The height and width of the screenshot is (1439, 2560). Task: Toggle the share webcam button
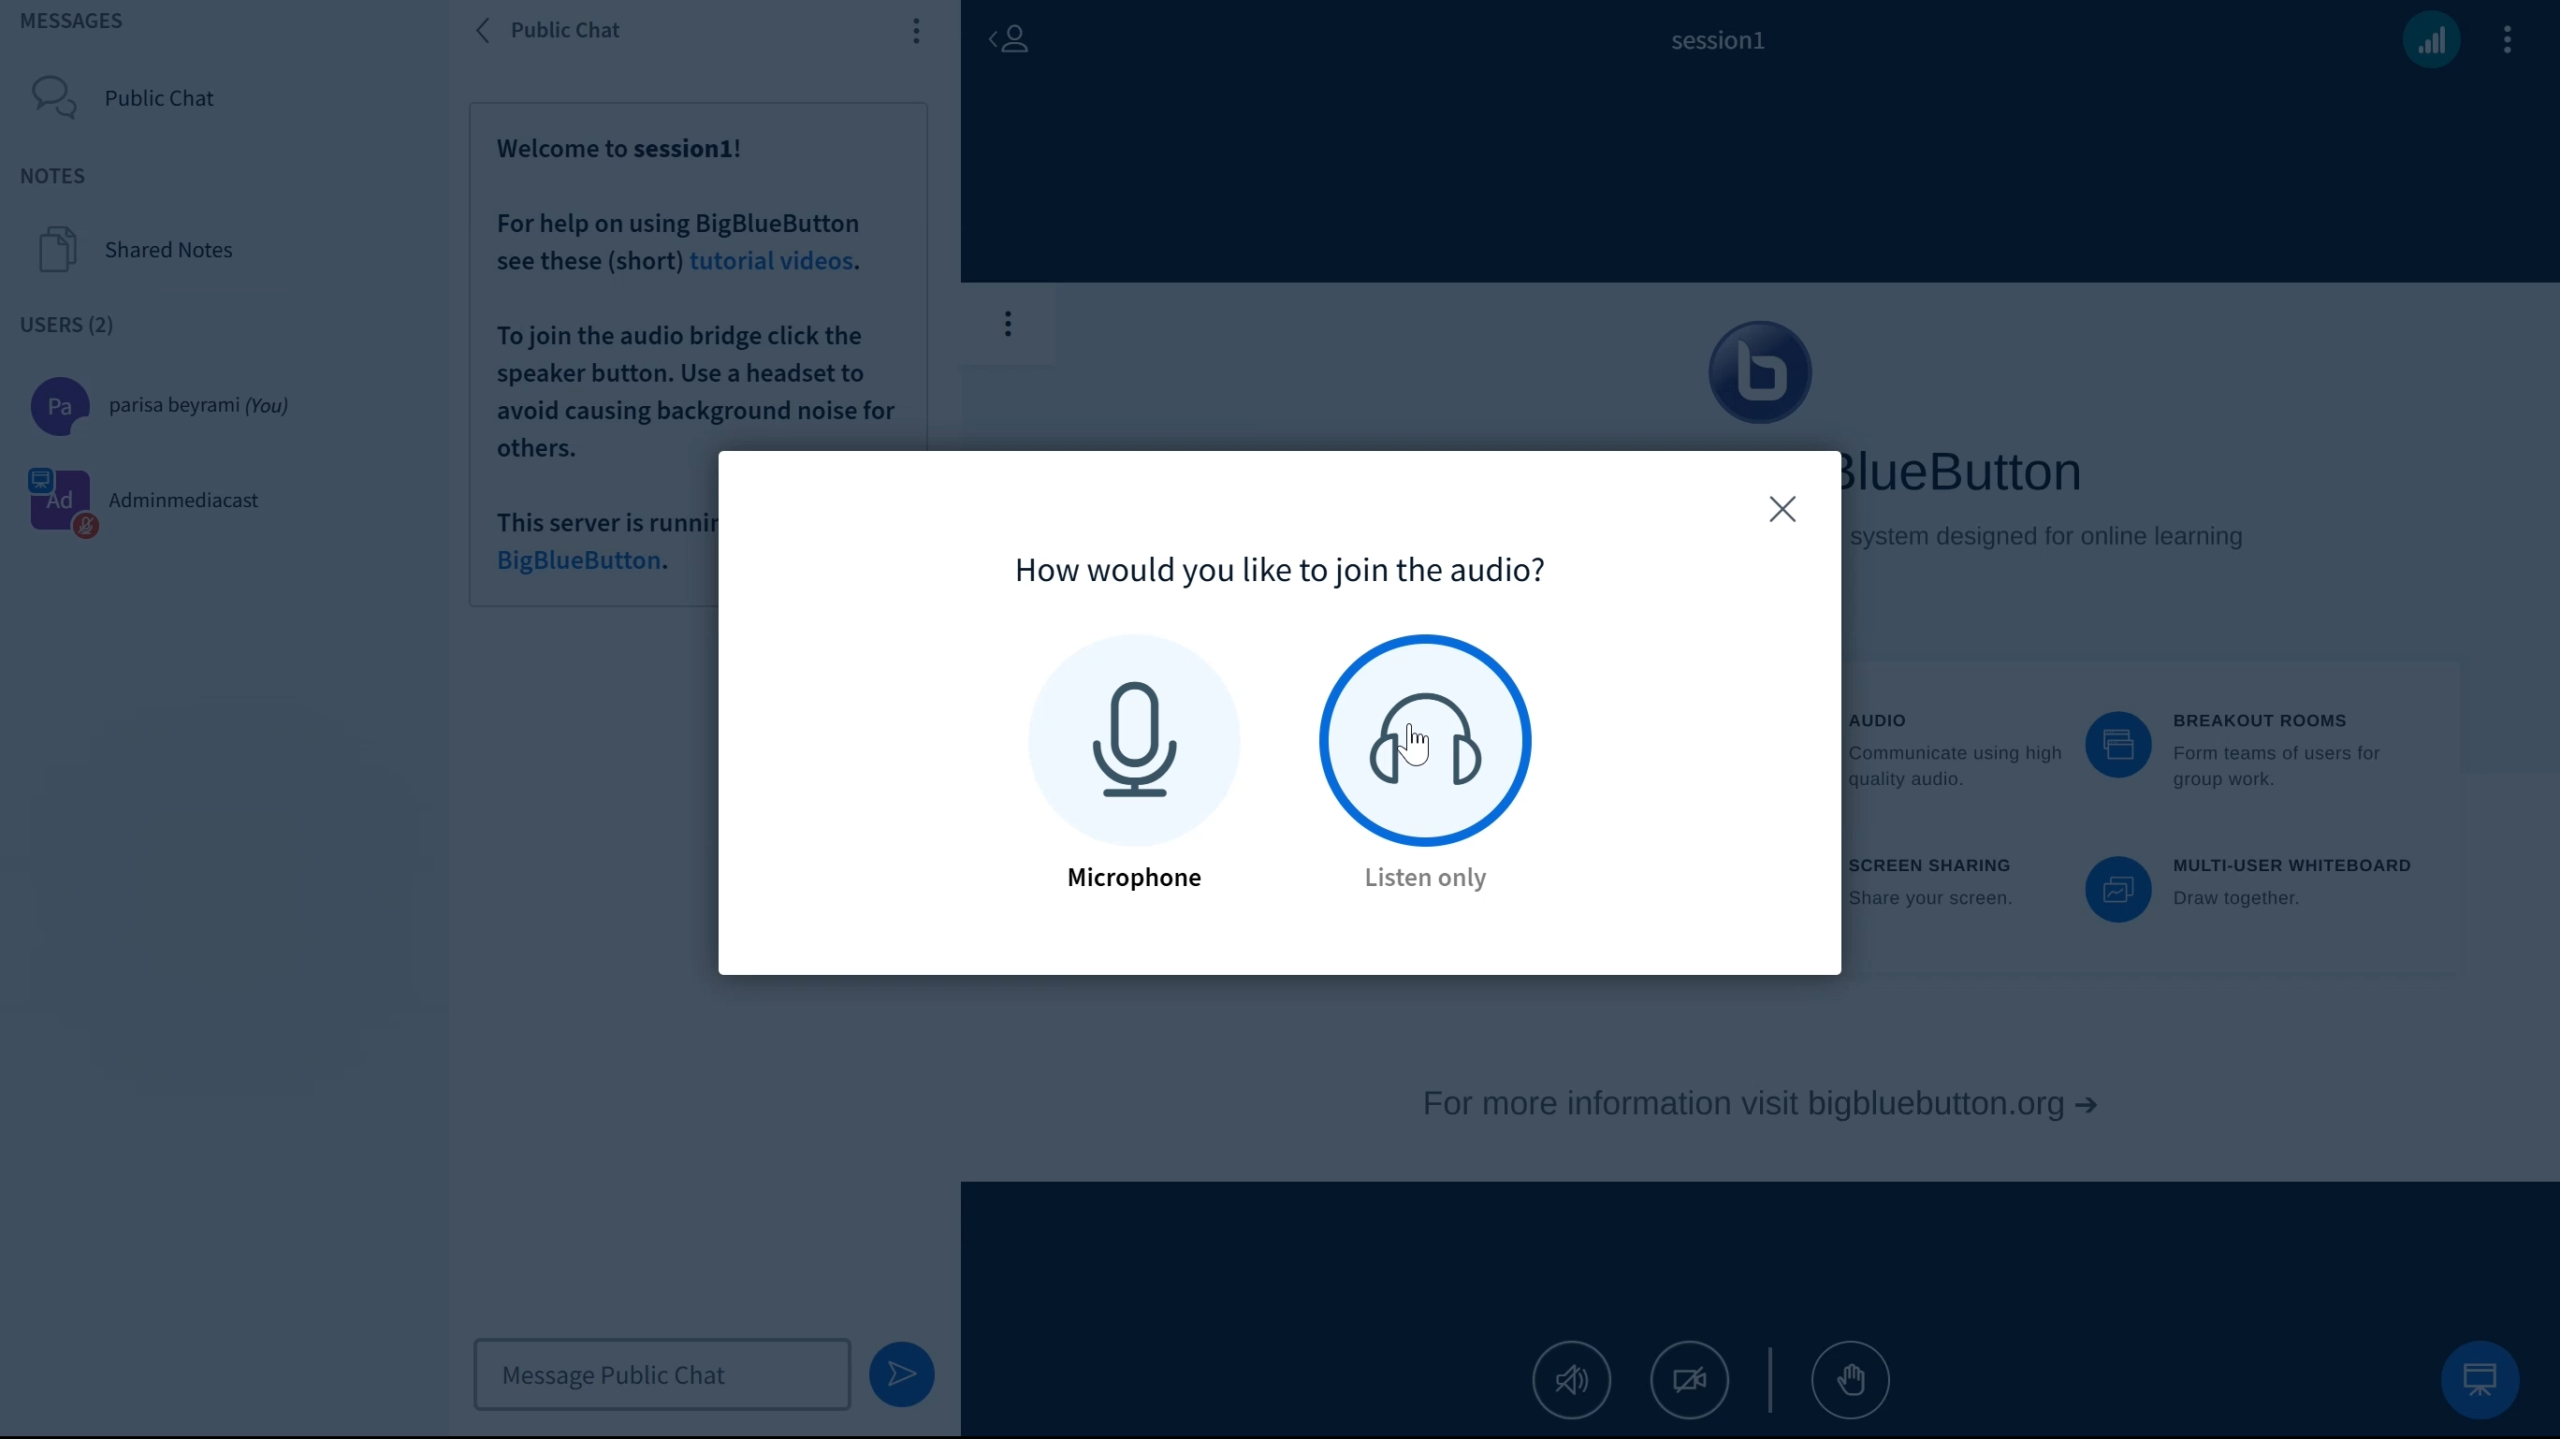(x=1689, y=1379)
